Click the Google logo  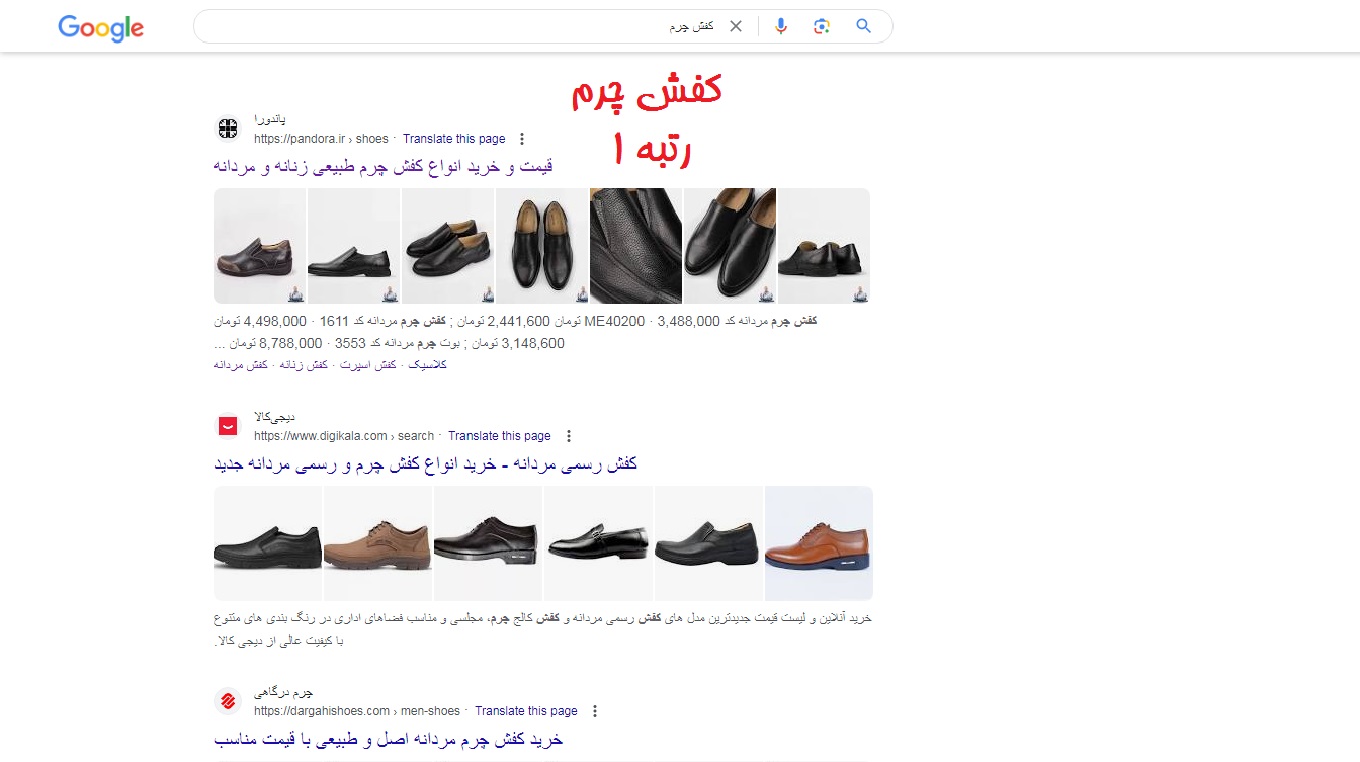coord(101,28)
